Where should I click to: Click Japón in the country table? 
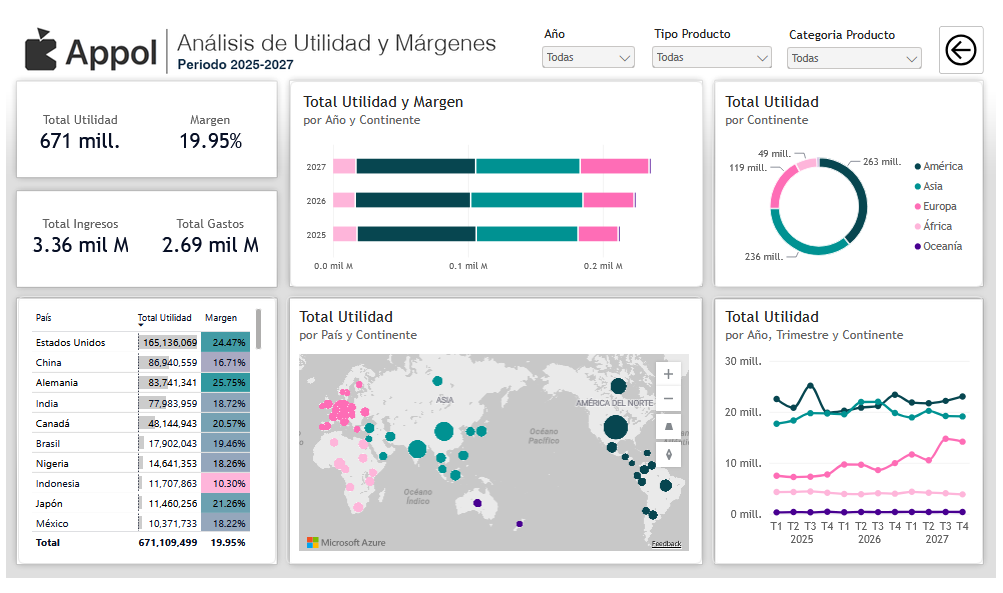pyautogui.click(x=49, y=503)
